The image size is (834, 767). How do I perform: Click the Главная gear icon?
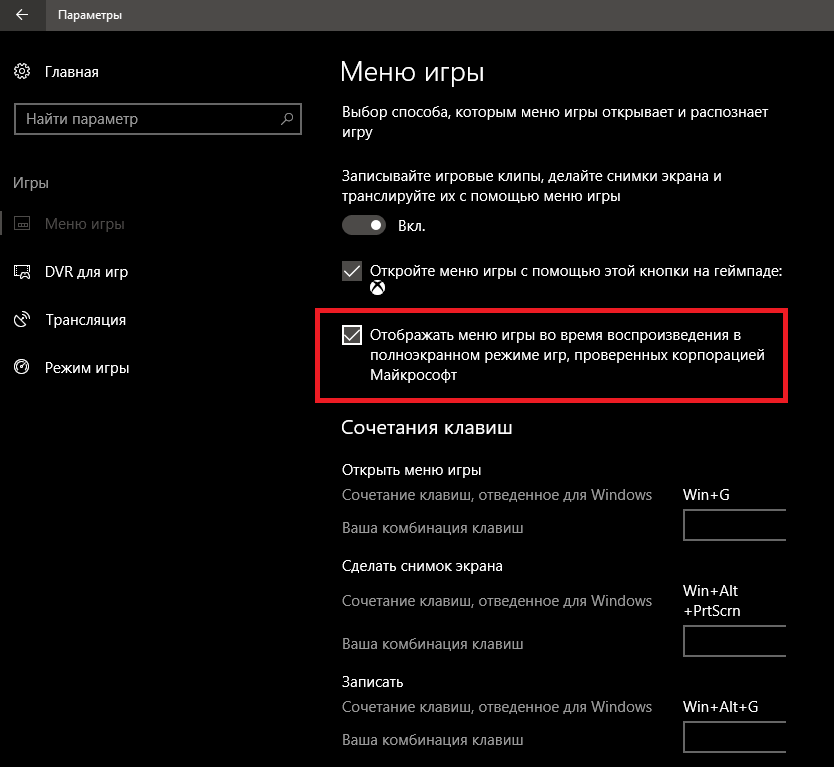(22, 72)
